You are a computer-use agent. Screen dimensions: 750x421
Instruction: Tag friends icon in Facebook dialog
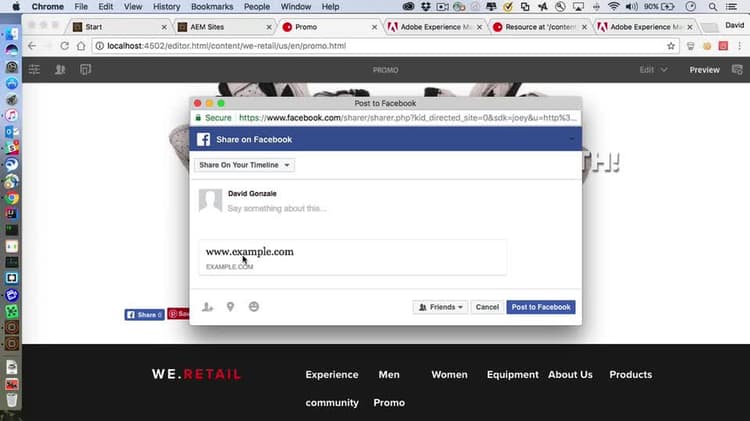[x=207, y=307]
